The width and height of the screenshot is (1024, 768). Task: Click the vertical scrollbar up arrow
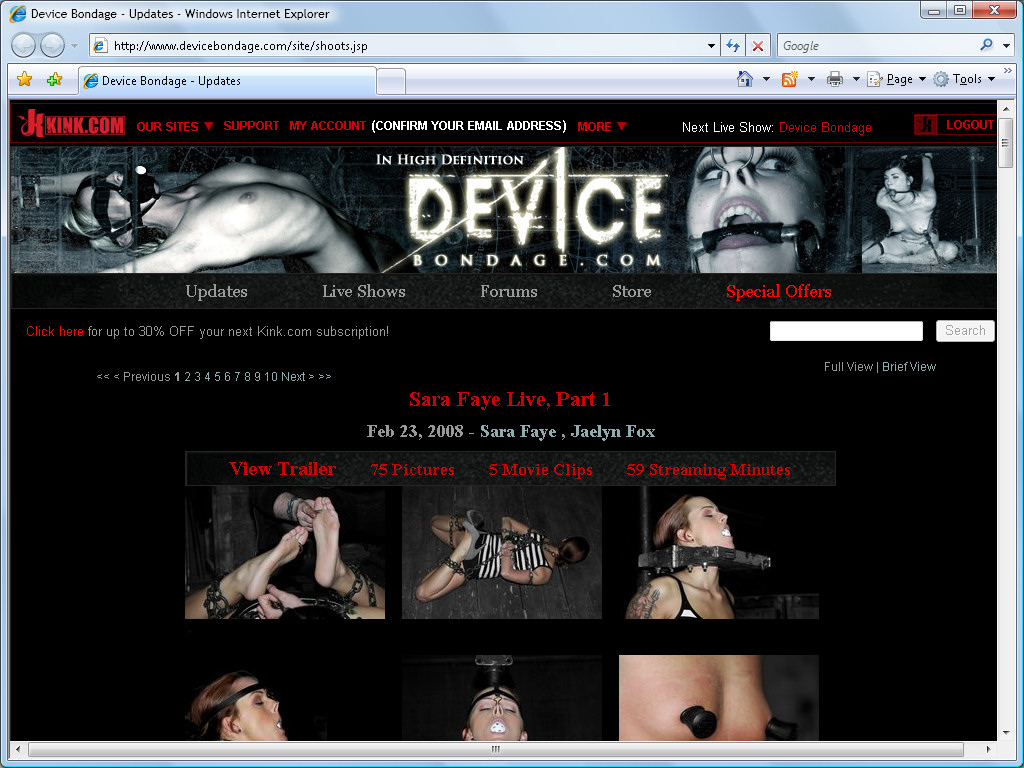(x=1006, y=109)
